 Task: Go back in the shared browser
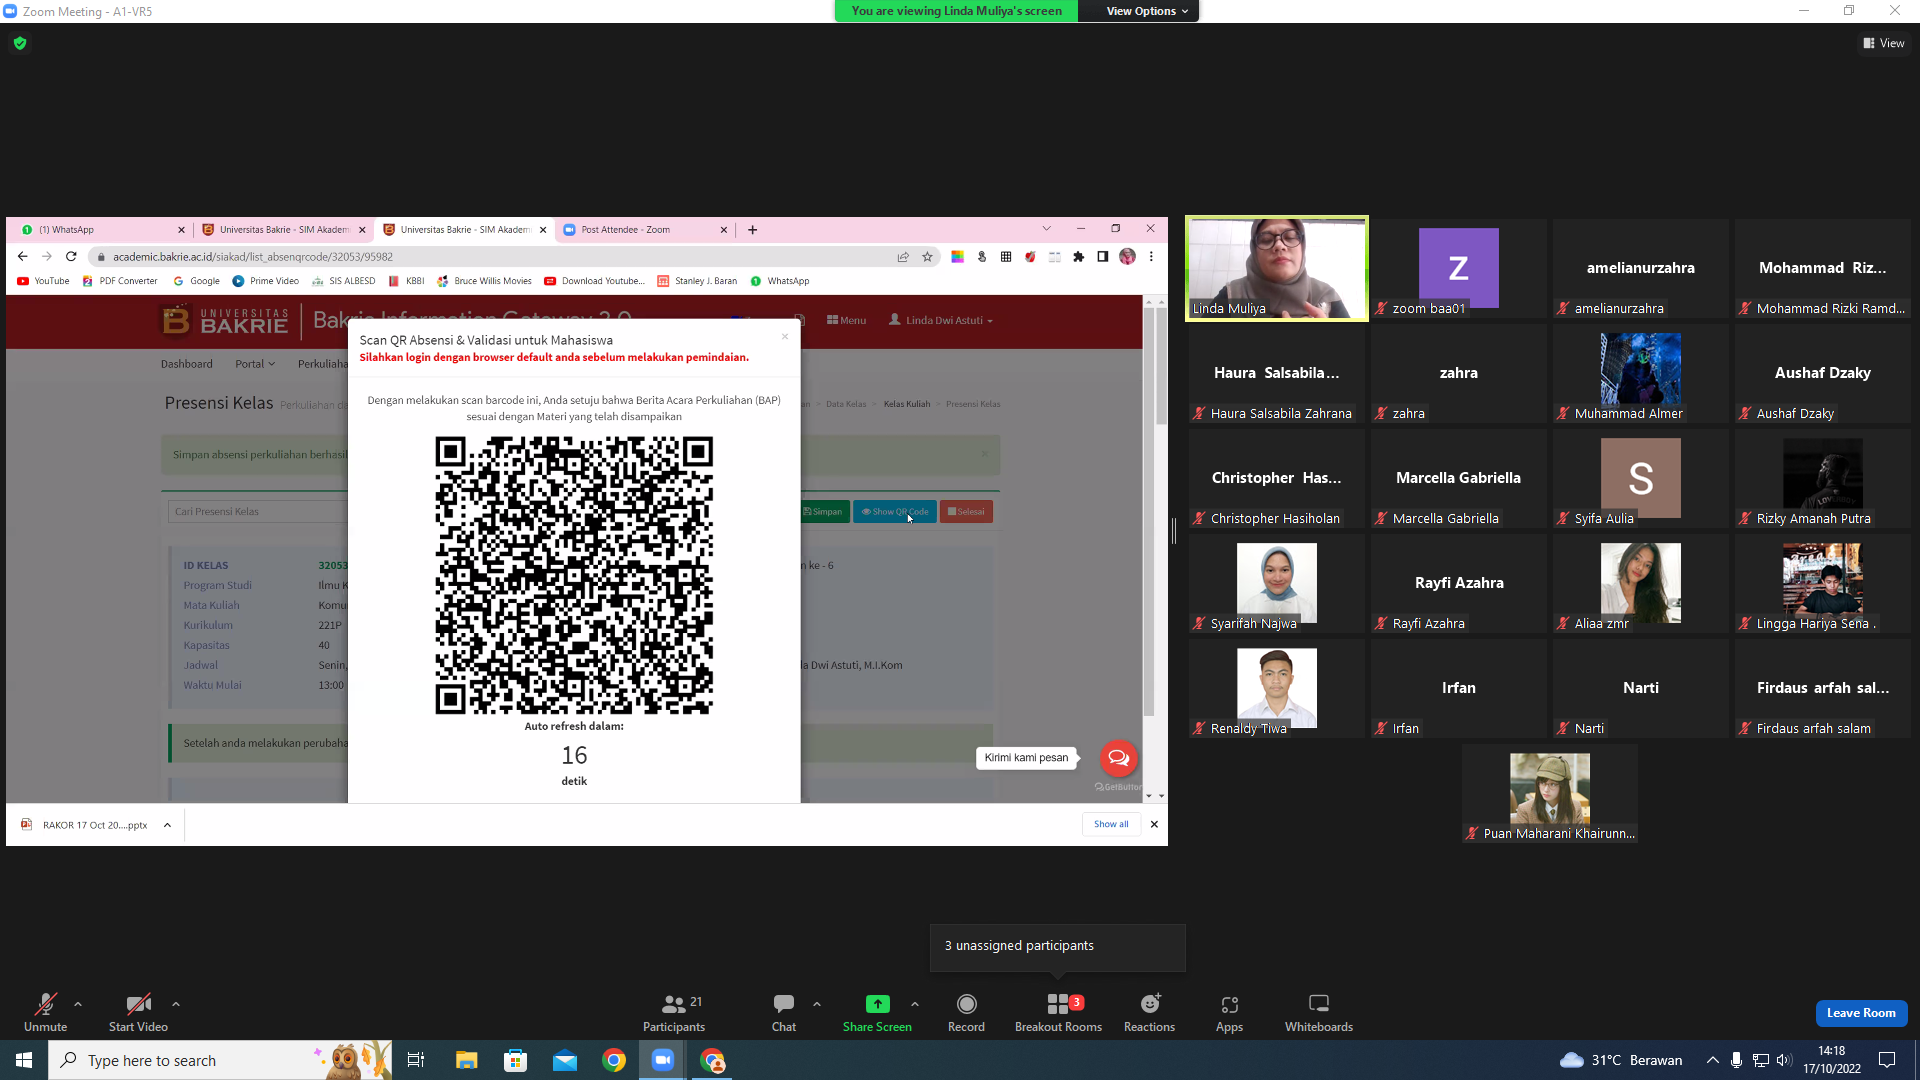tap(22, 257)
